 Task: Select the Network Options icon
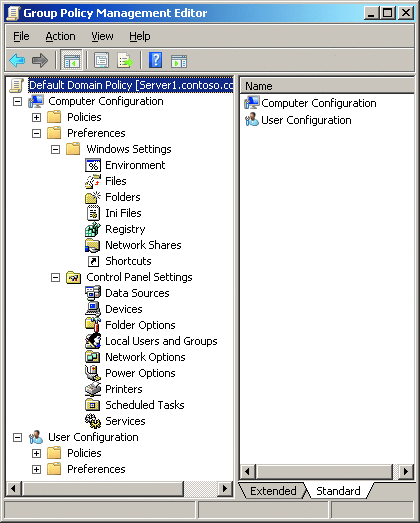click(93, 357)
